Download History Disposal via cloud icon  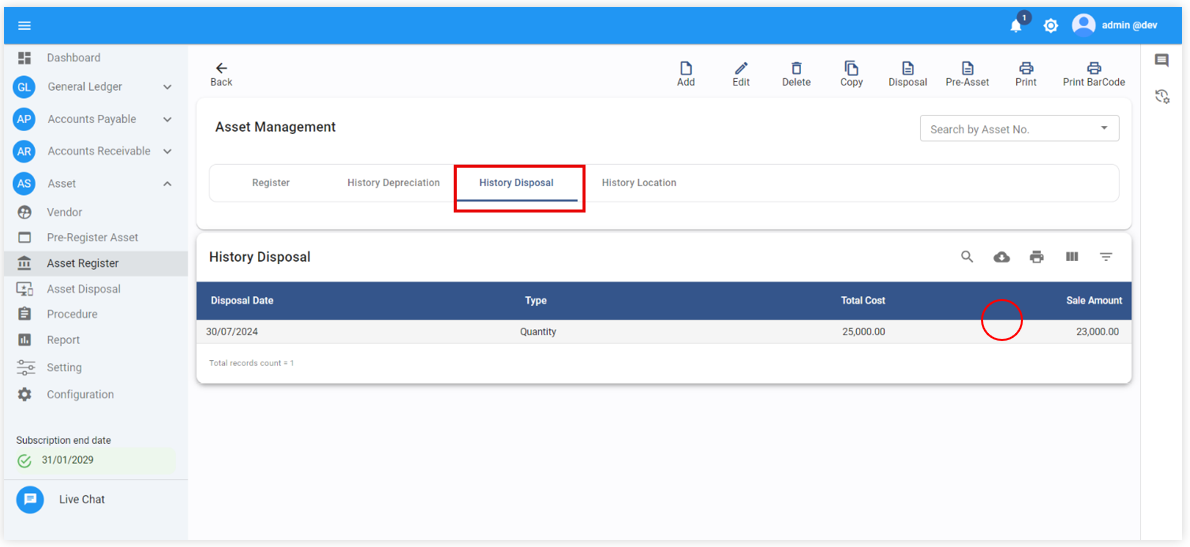point(1001,257)
